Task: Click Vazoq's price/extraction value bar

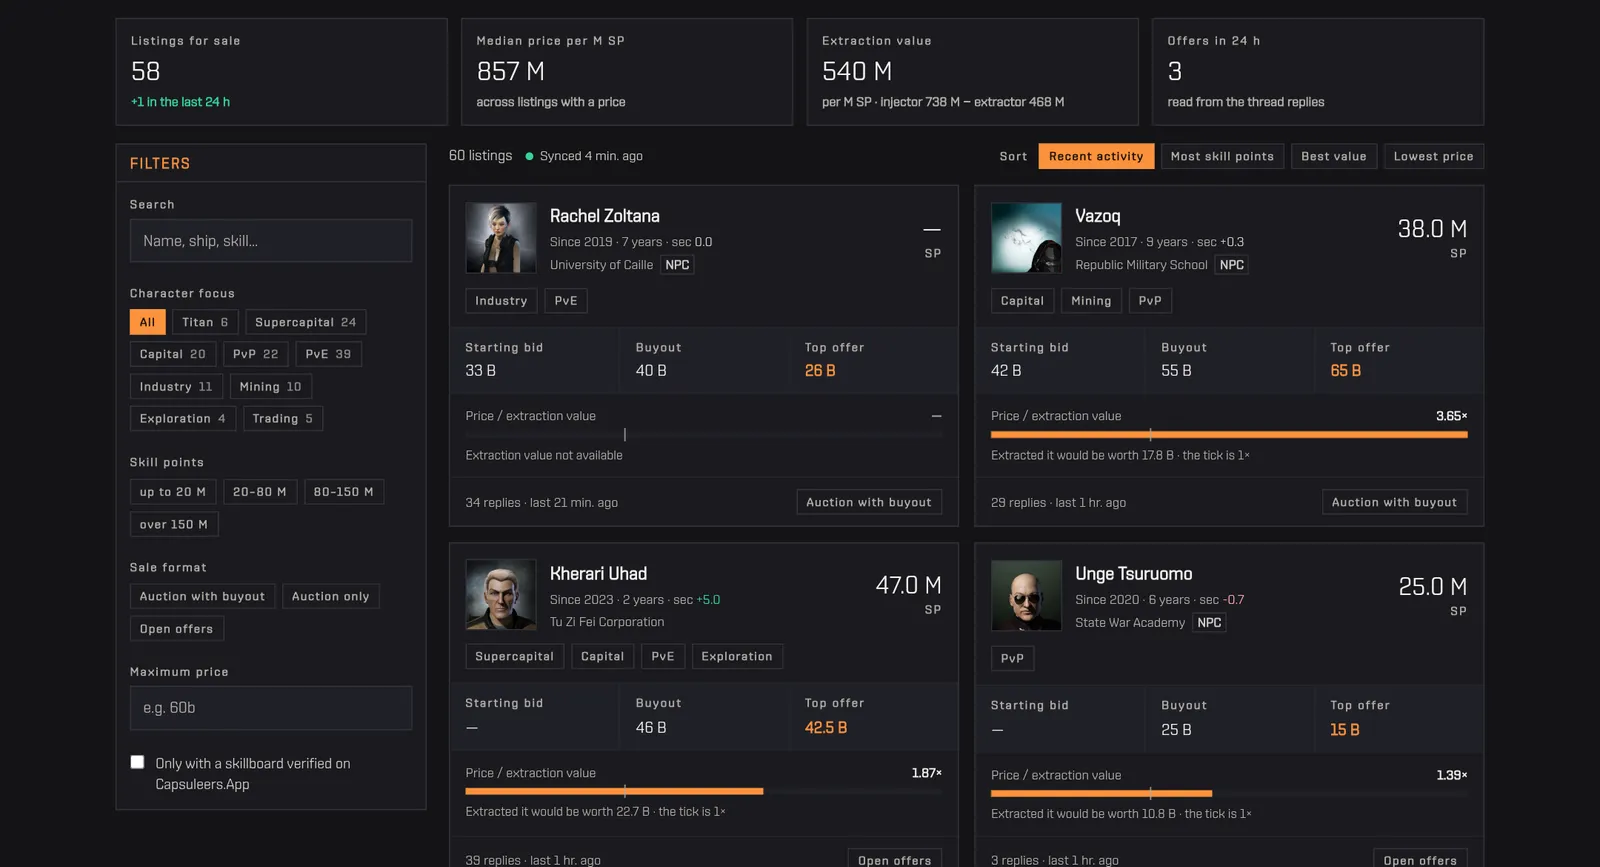Action: tap(1229, 435)
